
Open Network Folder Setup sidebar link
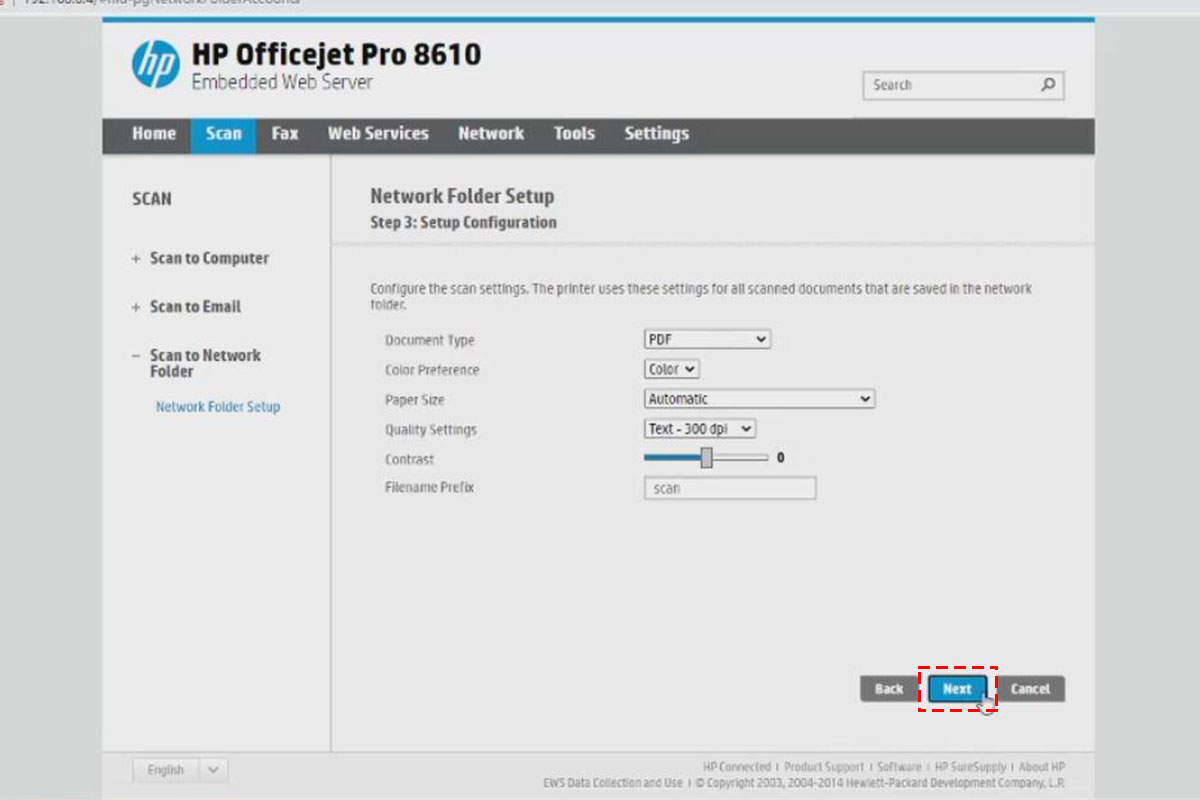[x=218, y=407]
